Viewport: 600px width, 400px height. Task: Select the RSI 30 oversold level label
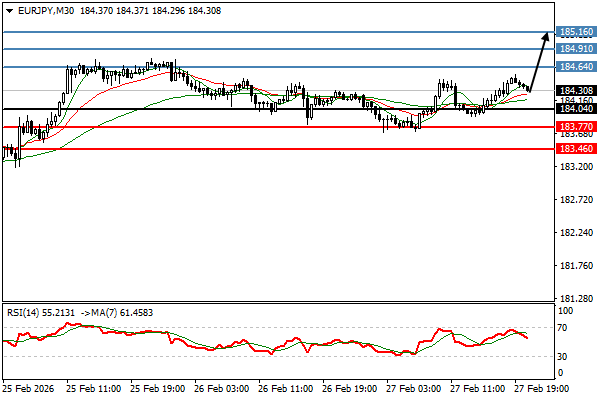point(563,356)
